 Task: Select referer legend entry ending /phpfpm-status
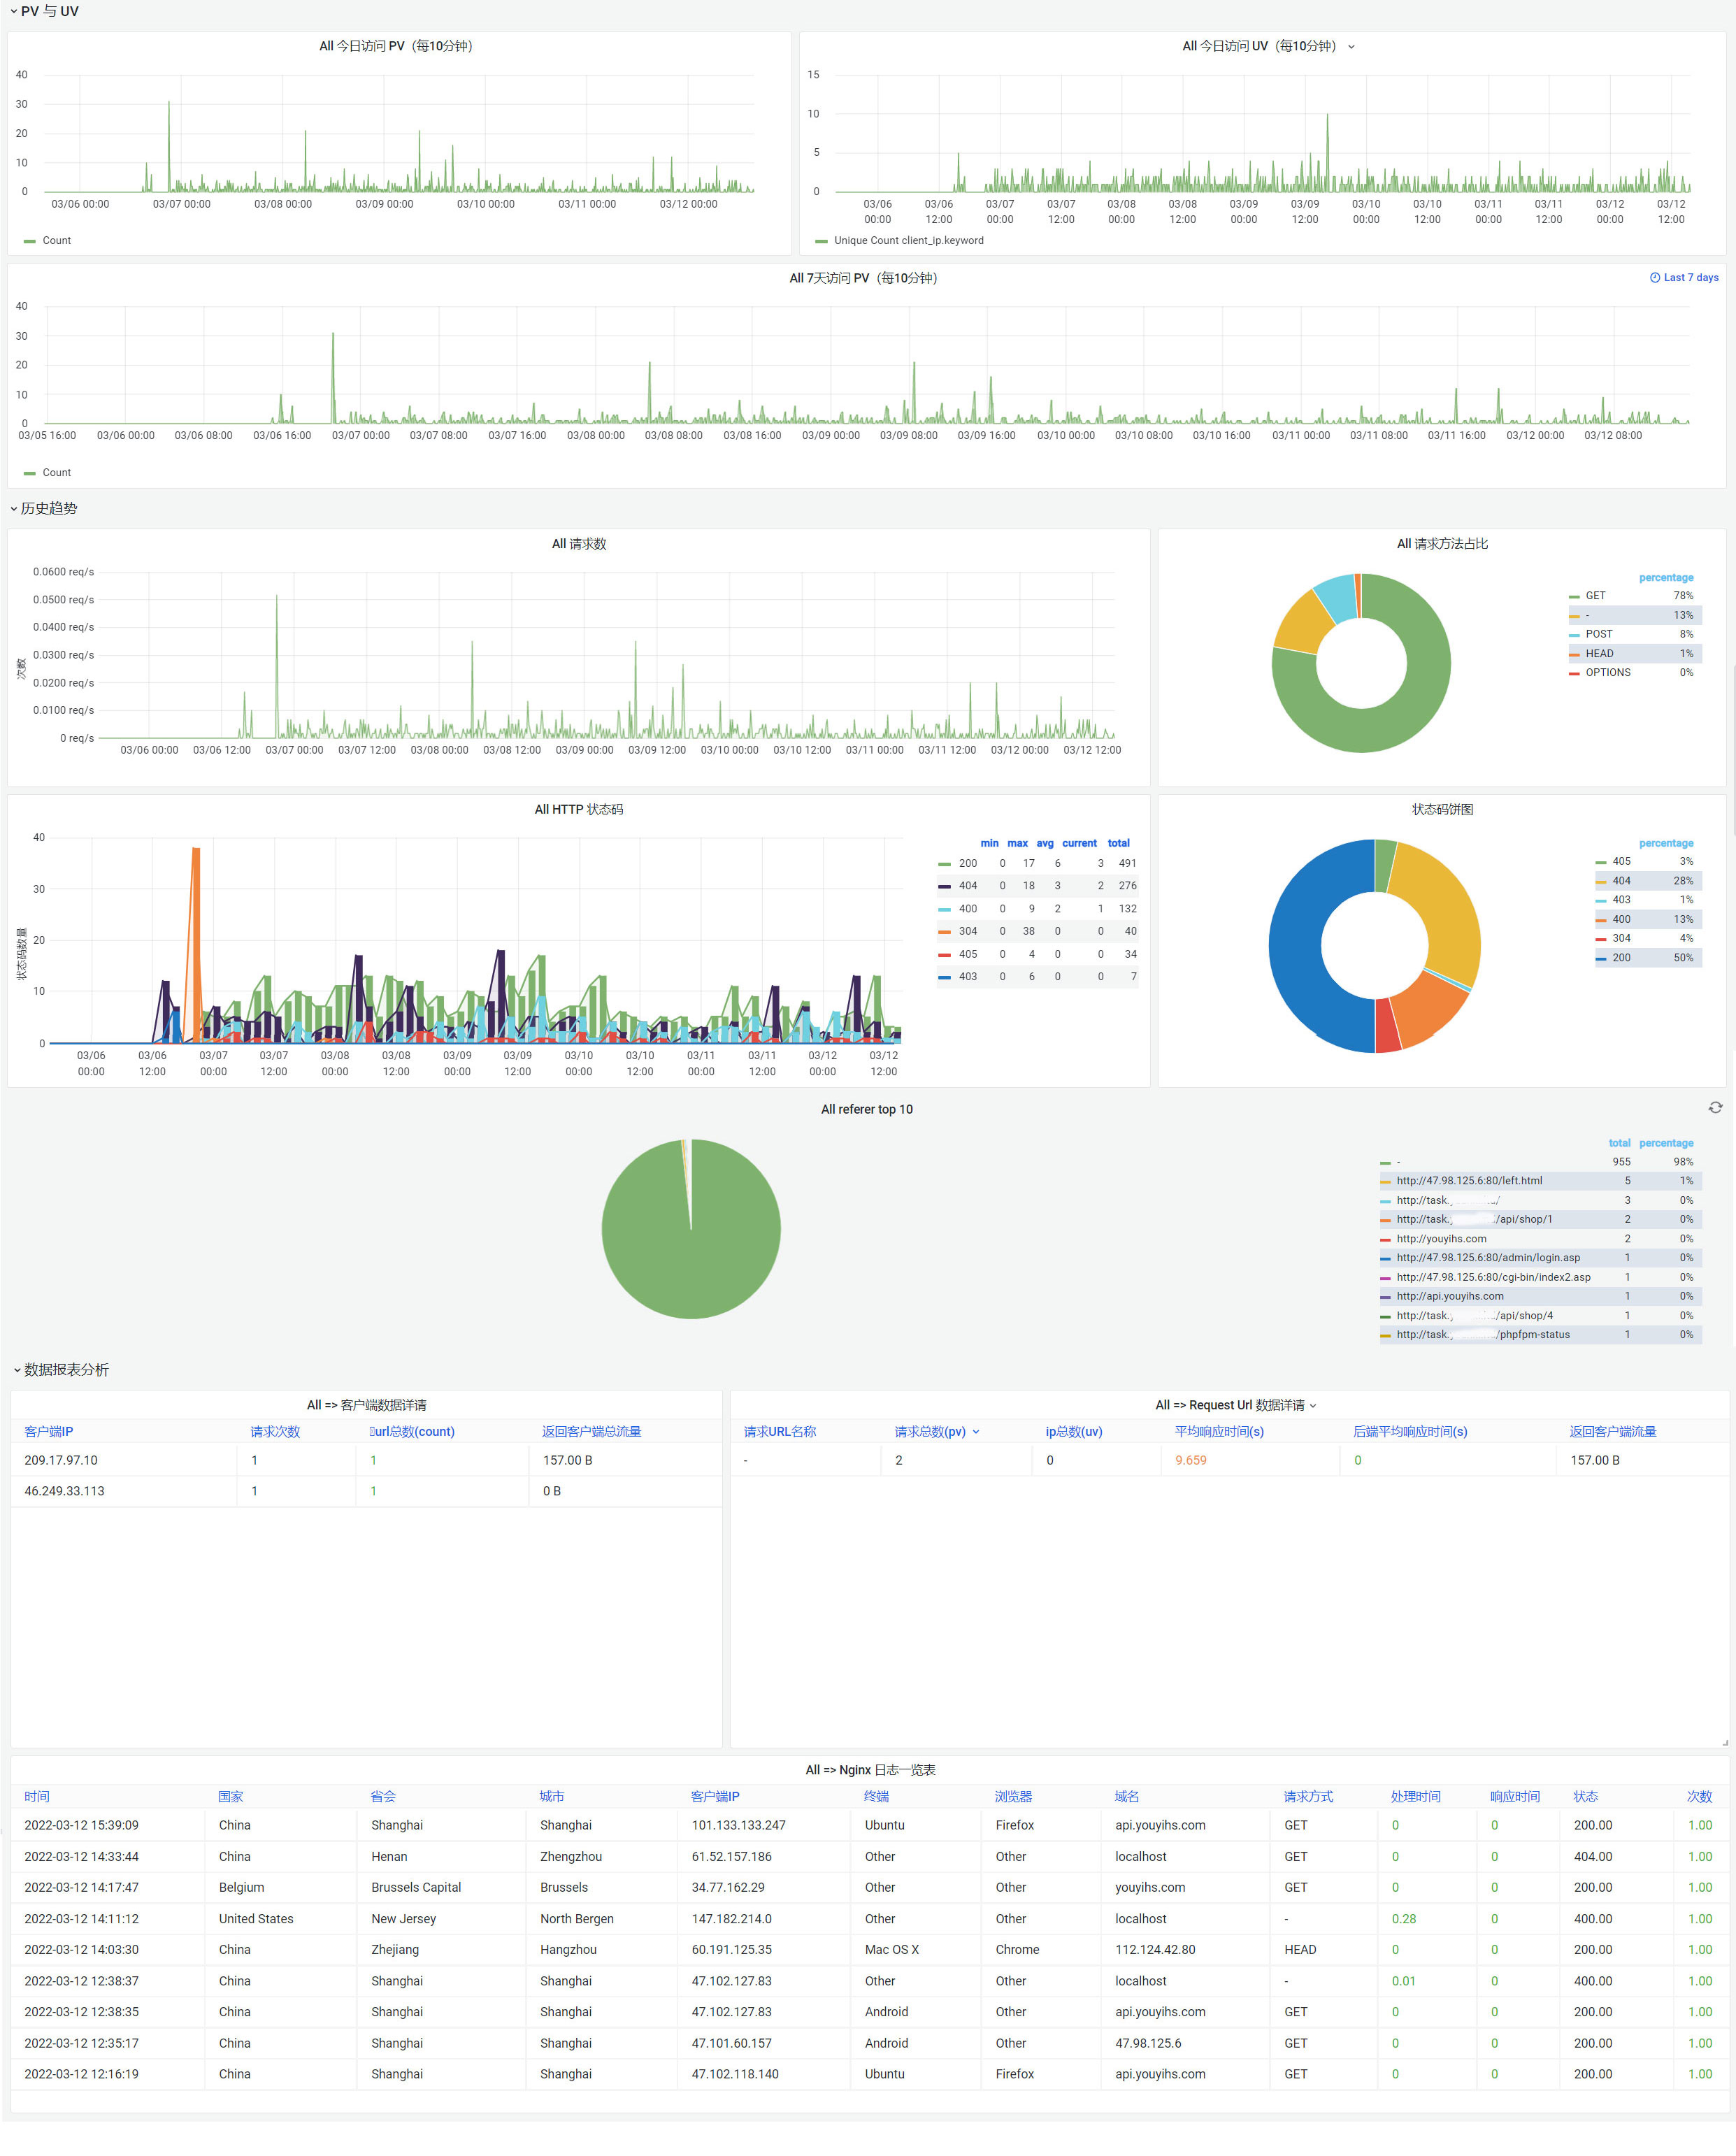pyautogui.click(x=1483, y=1334)
